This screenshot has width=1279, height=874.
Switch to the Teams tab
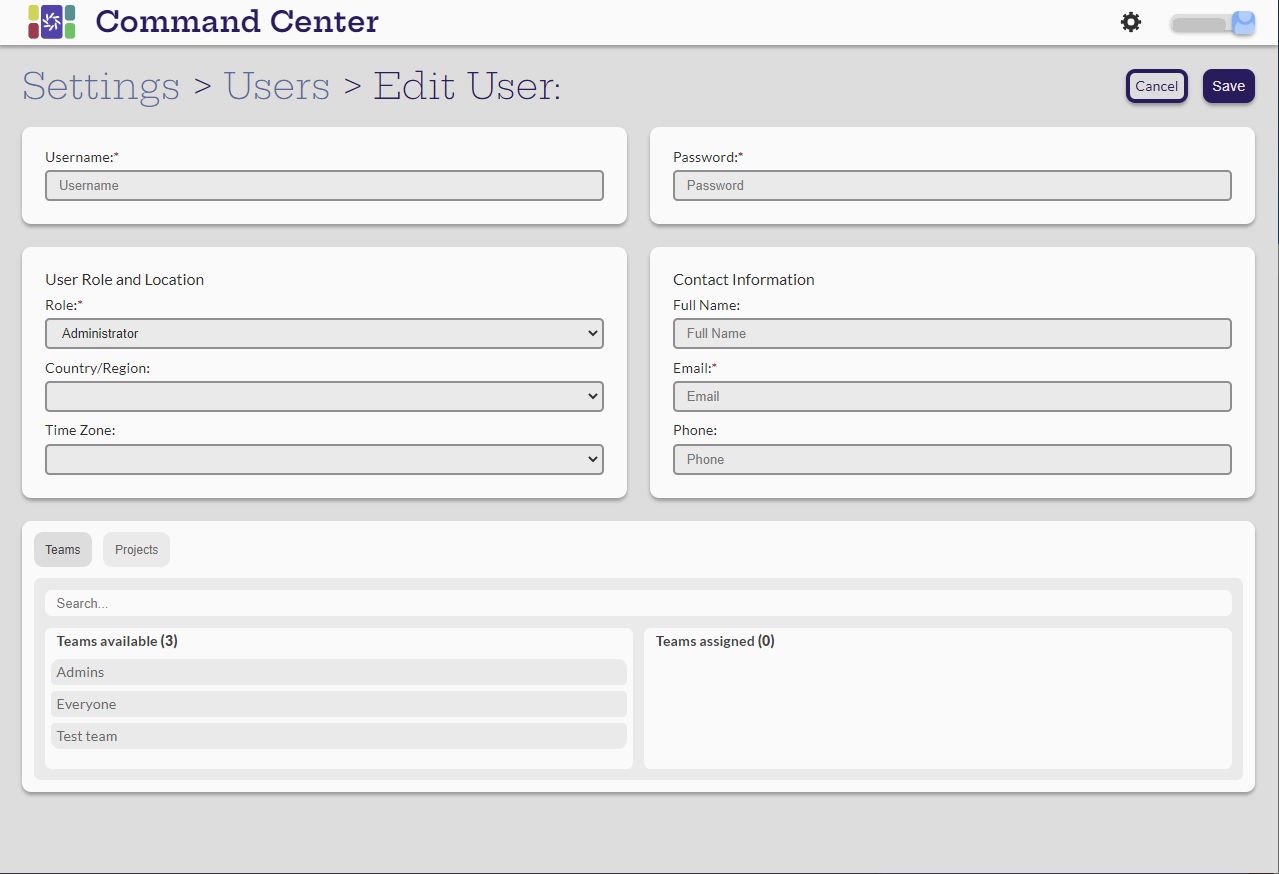[x=63, y=550]
